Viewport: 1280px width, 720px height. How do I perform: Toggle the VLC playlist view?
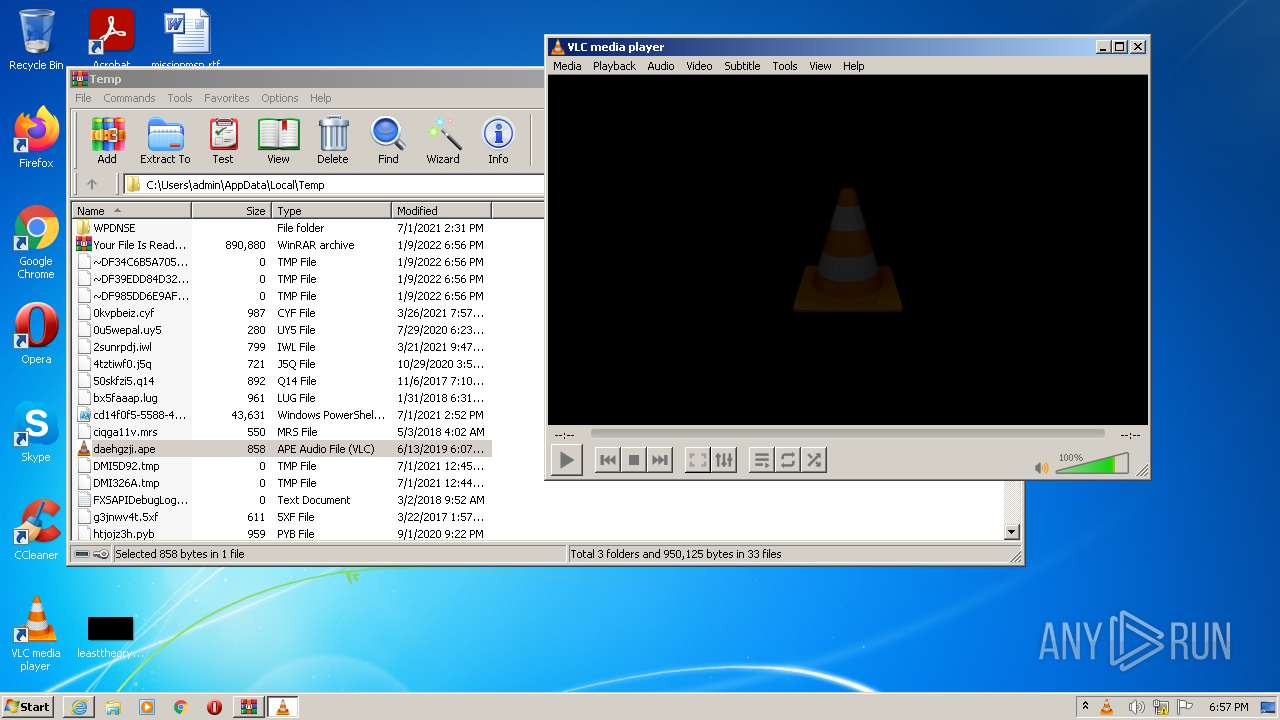761,460
